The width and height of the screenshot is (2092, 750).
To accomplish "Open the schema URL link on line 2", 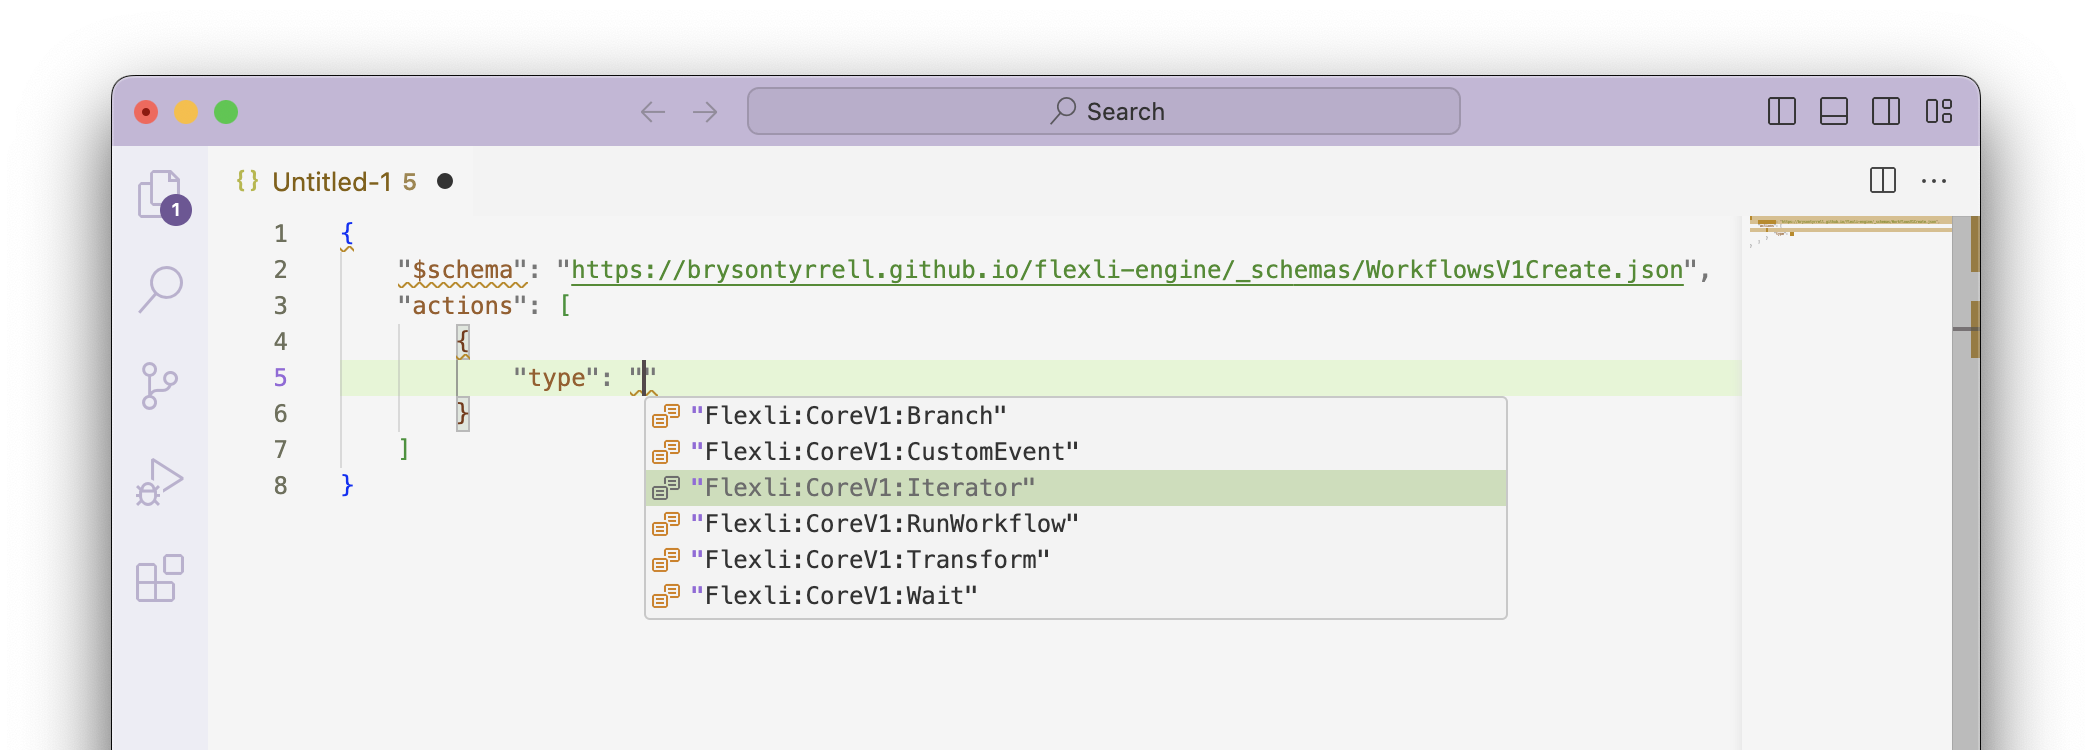I will 1127,270.
